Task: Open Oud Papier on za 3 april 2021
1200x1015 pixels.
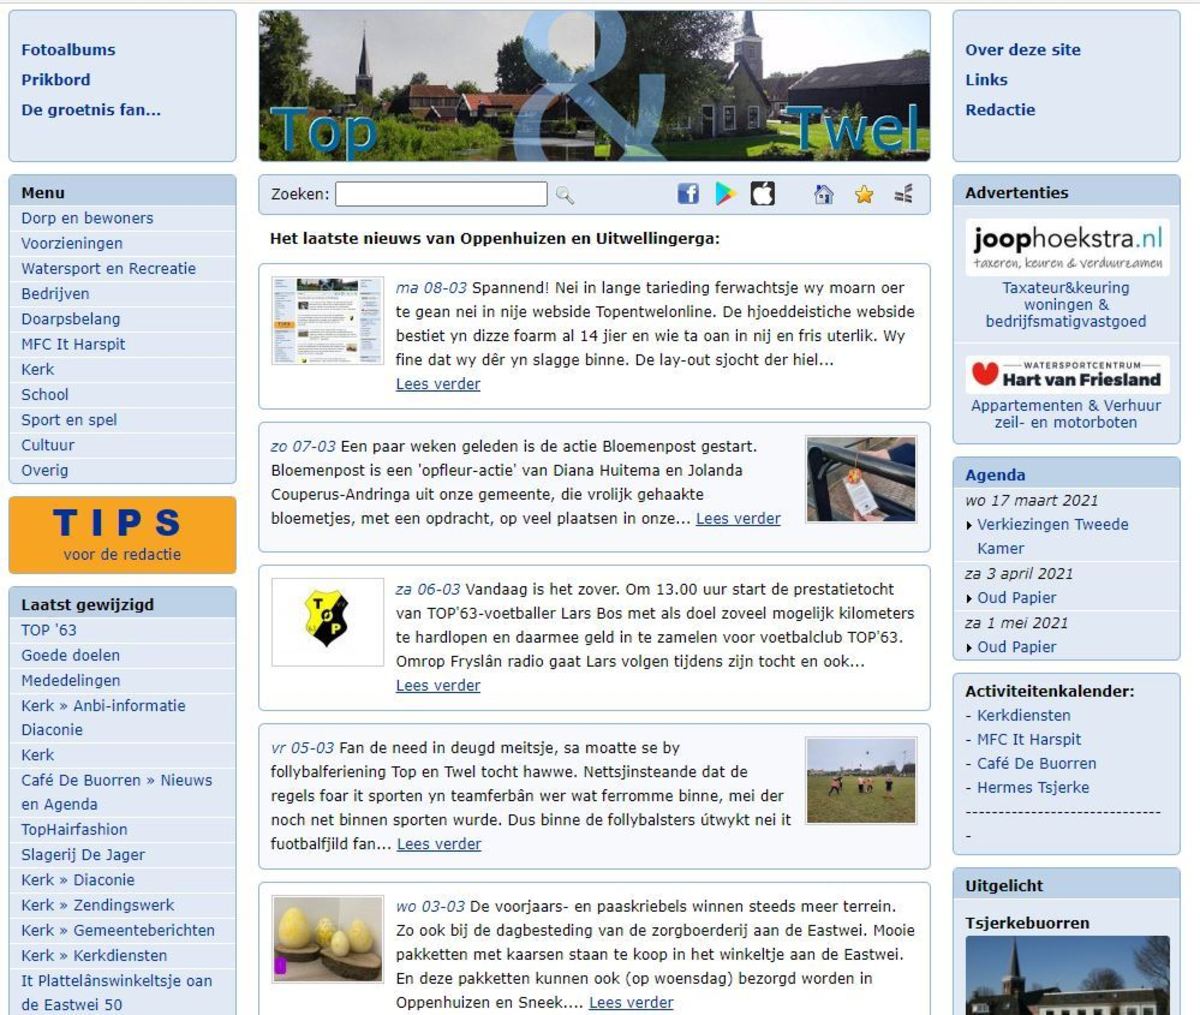Action: [x=1017, y=598]
